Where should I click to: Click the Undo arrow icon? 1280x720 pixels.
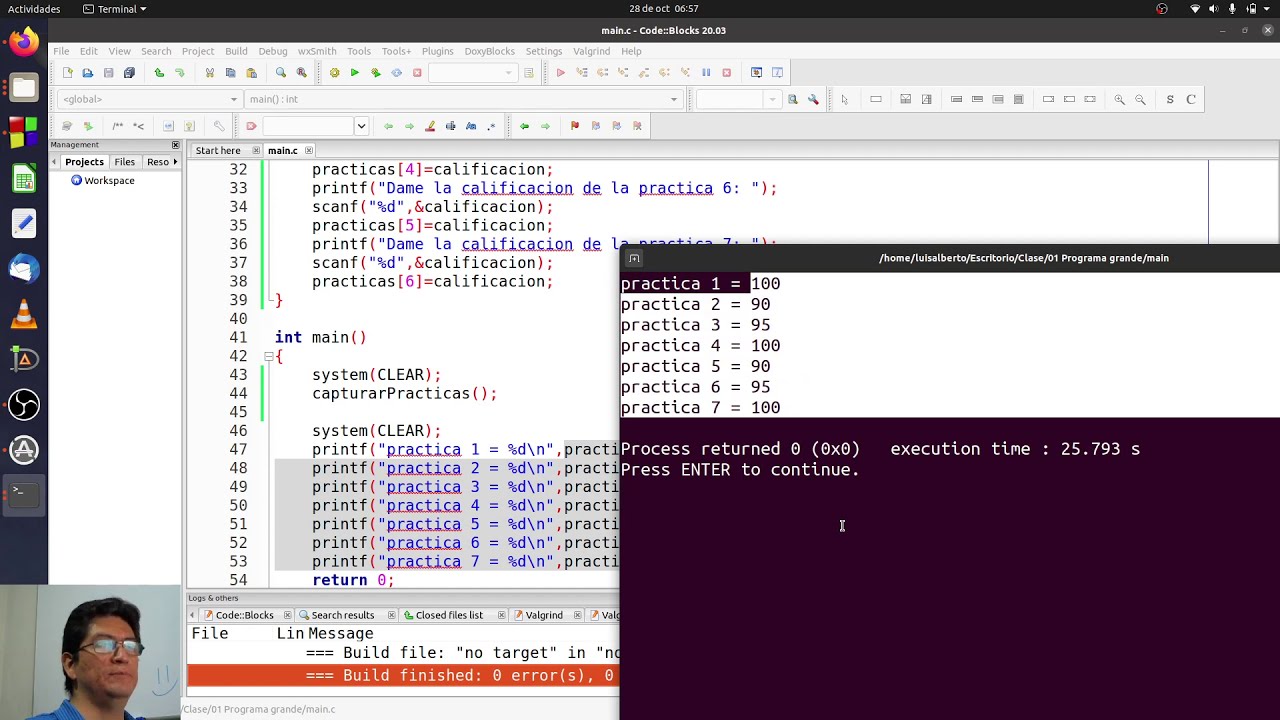pyautogui.click(x=158, y=72)
